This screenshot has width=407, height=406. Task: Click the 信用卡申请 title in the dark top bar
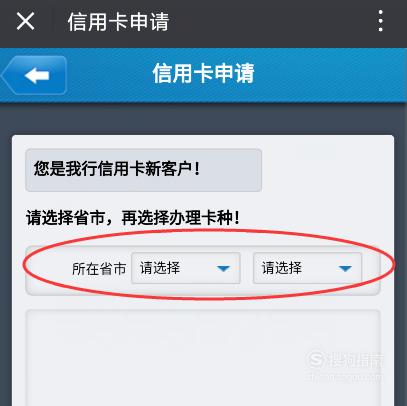(119, 22)
